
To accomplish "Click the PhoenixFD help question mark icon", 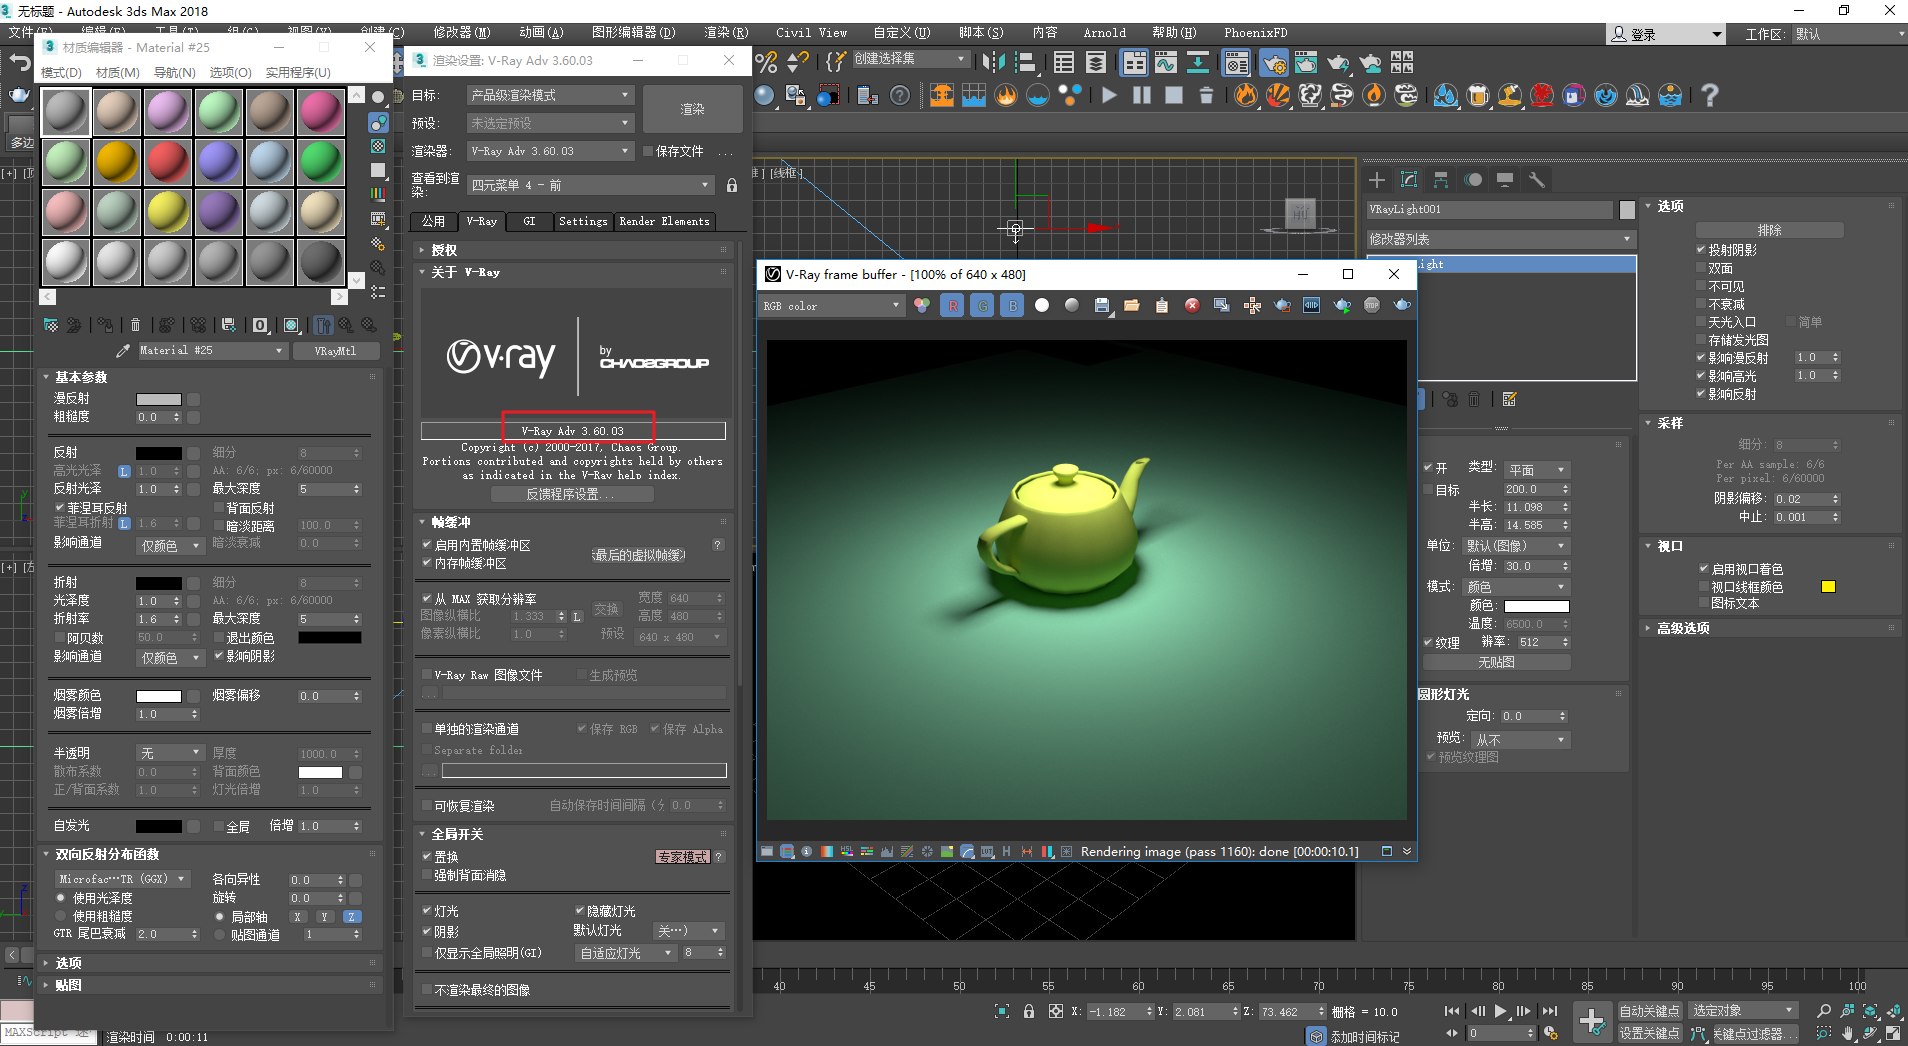I will 1710,95.
